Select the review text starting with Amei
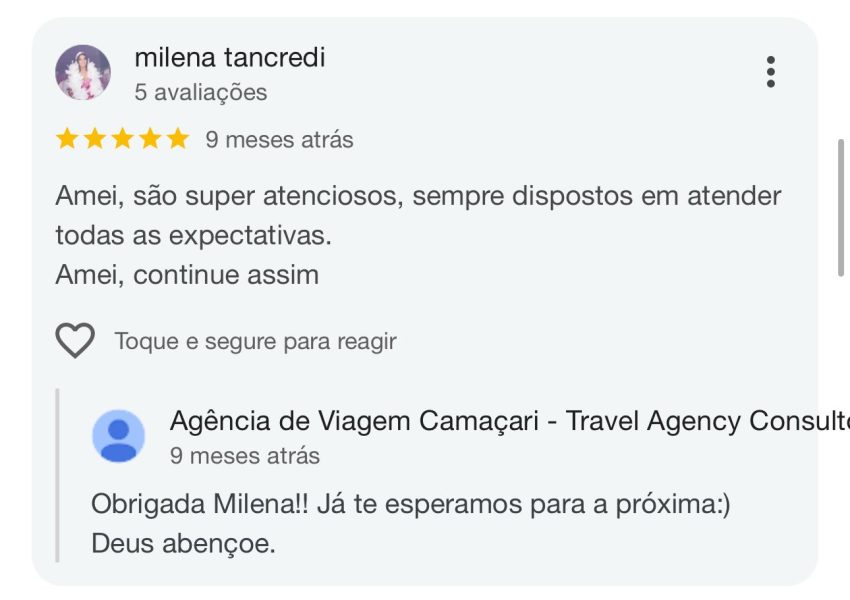 point(418,235)
